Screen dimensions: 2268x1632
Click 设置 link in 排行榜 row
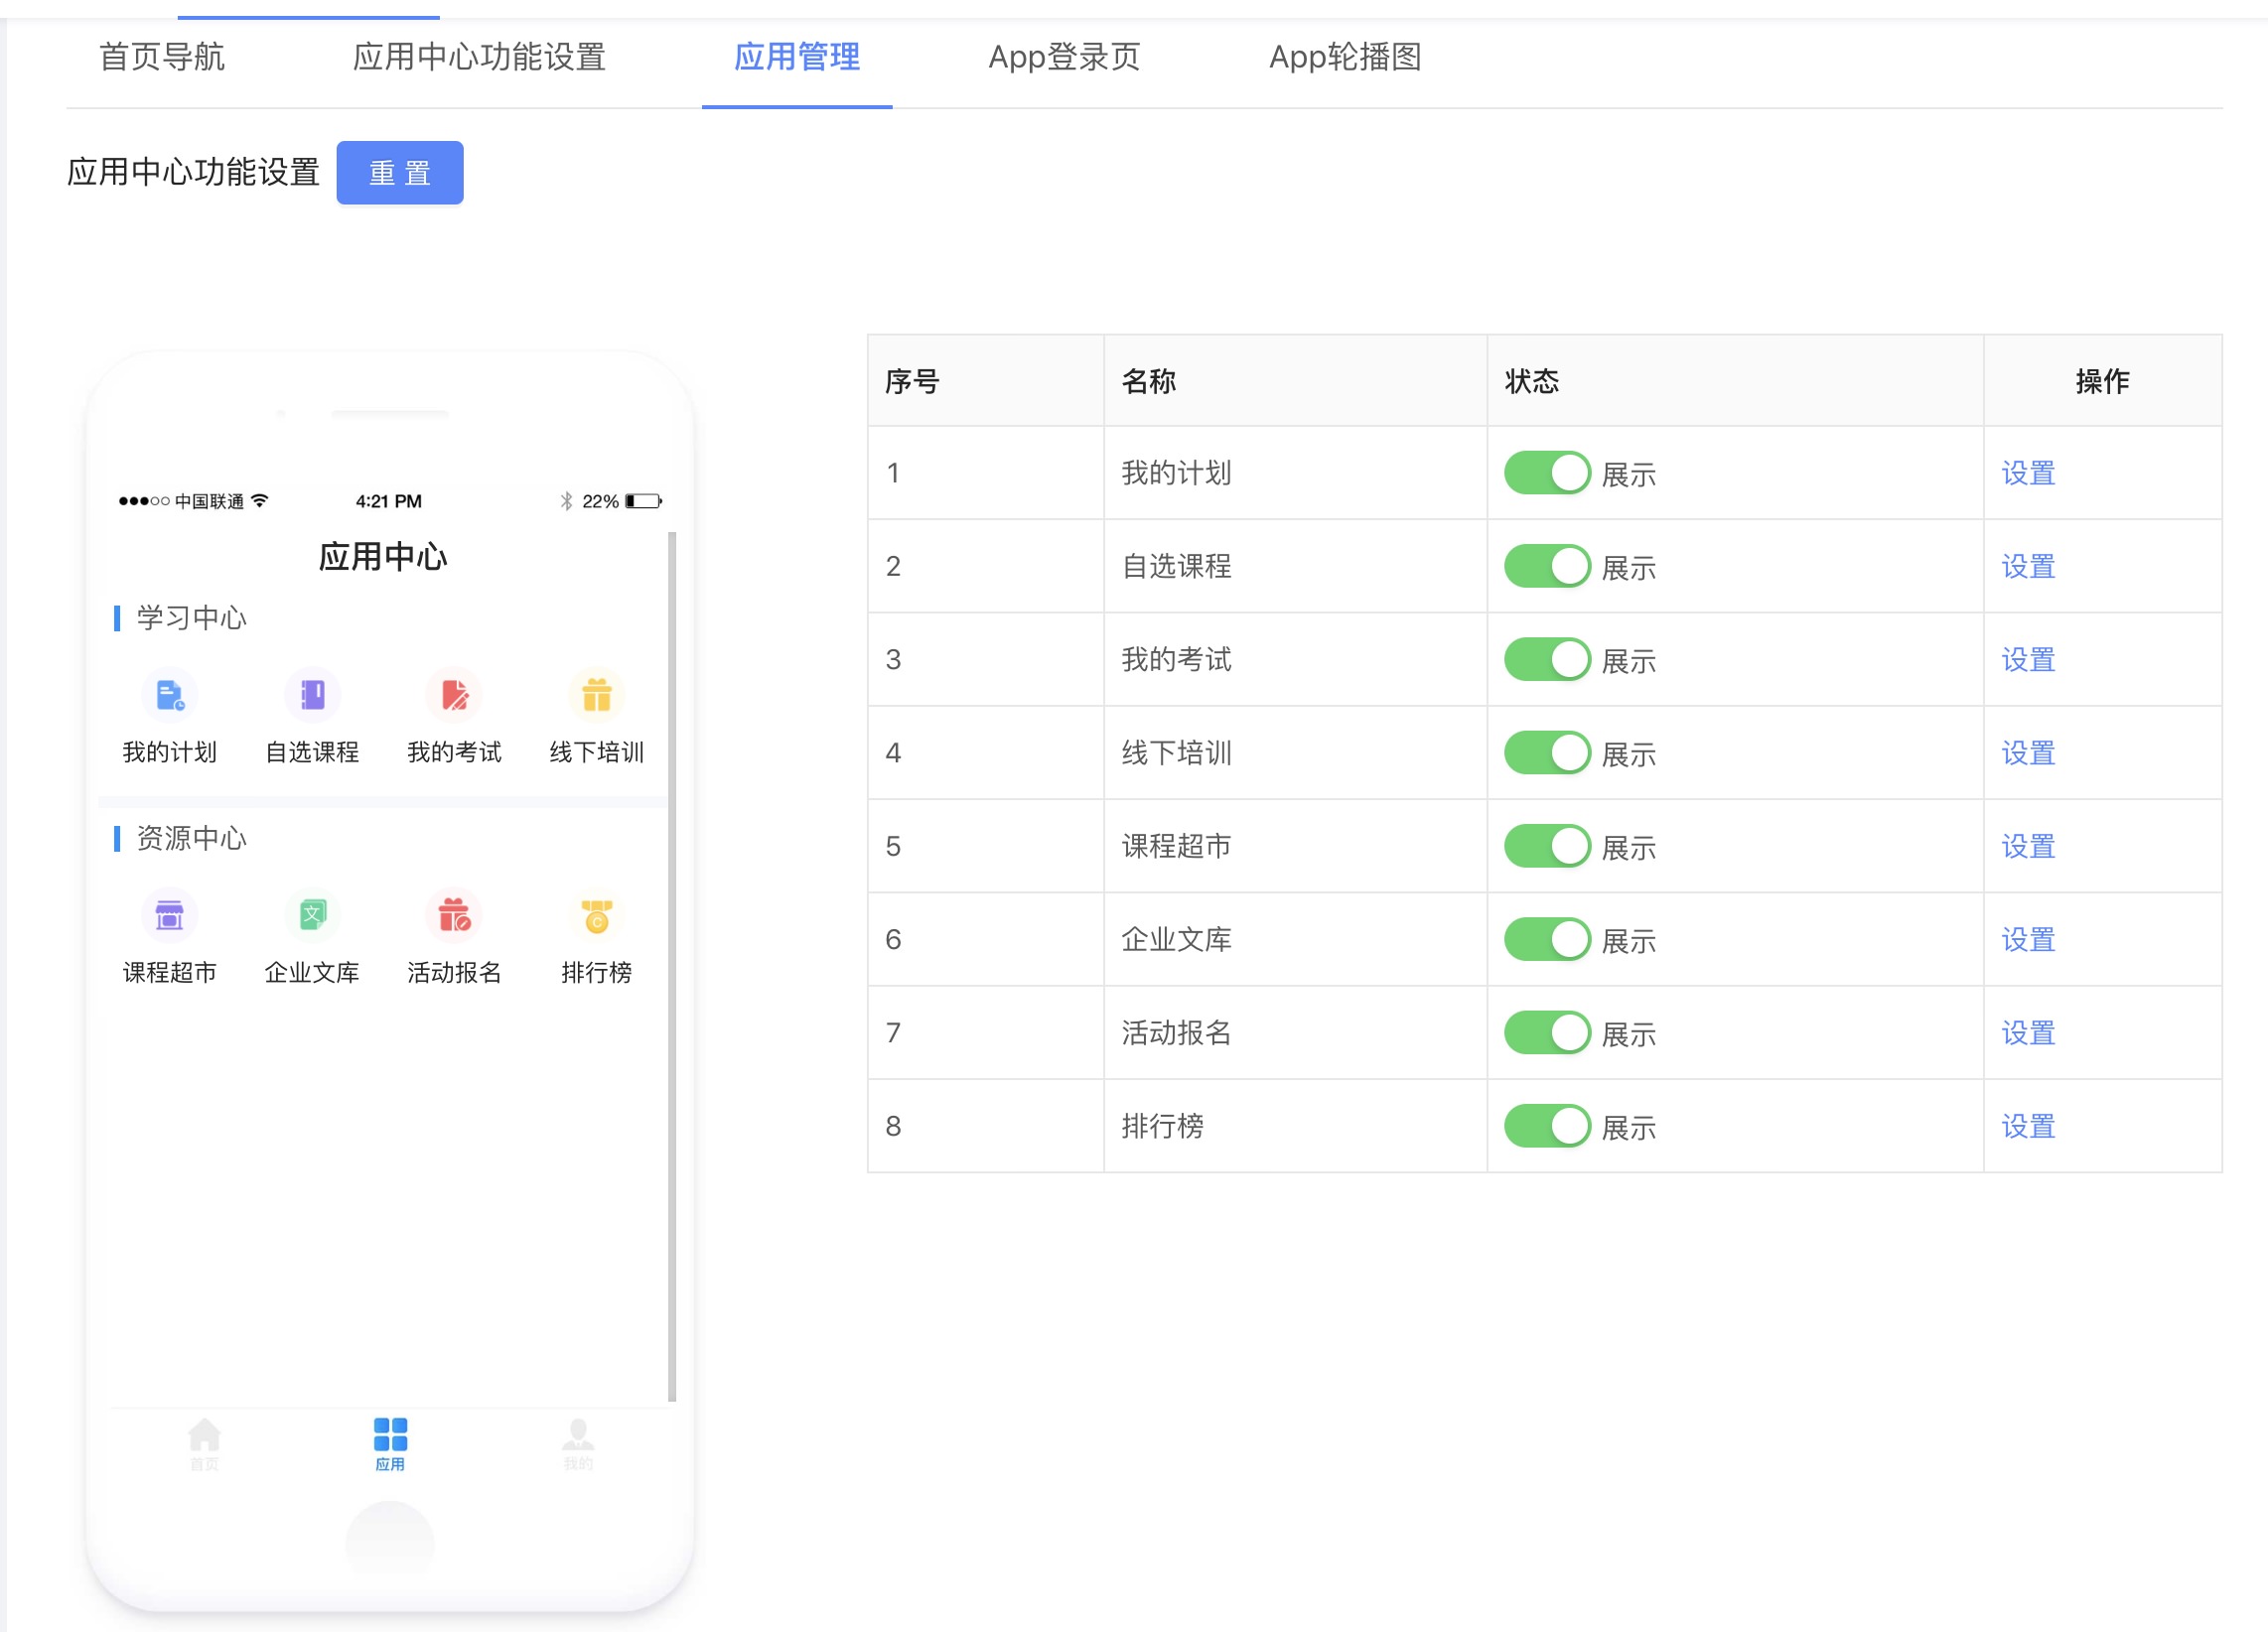point(2028,1126)
